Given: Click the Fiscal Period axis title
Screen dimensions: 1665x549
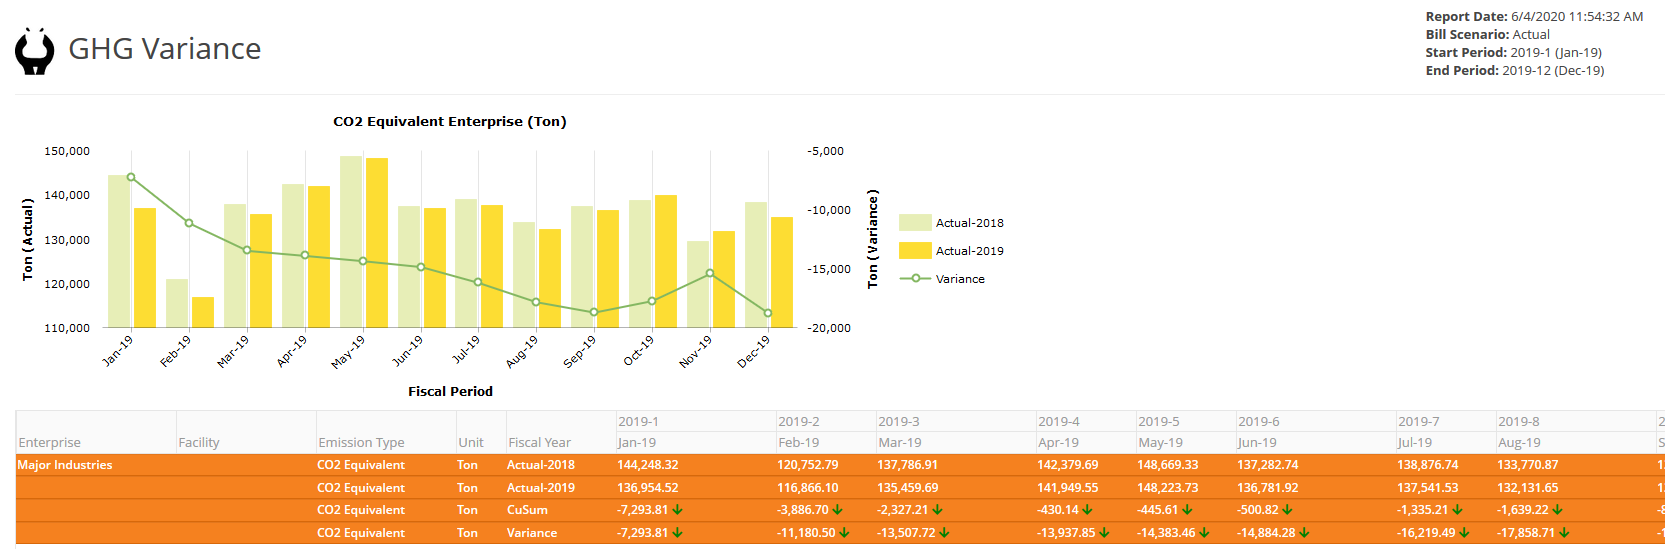Looking at the screenshot, I should coord(450,391).
